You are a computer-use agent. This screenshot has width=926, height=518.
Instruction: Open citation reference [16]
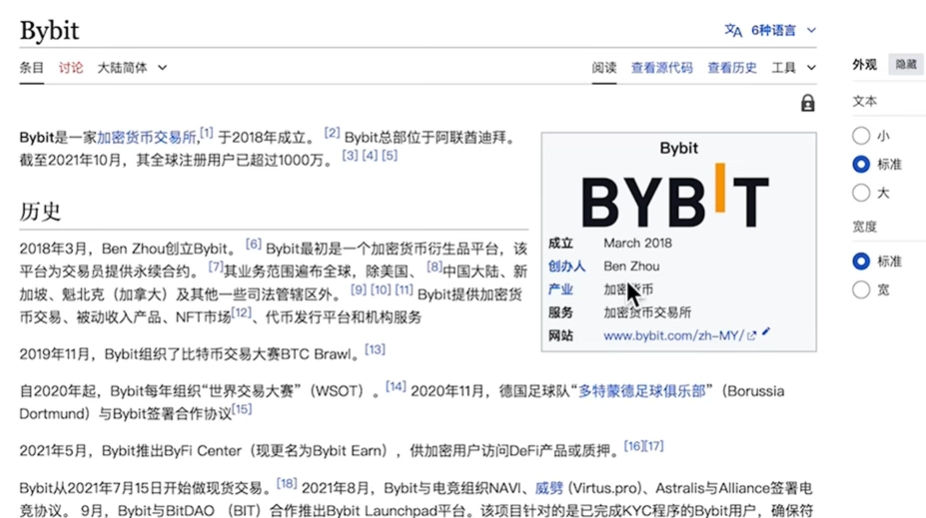click(x=634, y=446)
